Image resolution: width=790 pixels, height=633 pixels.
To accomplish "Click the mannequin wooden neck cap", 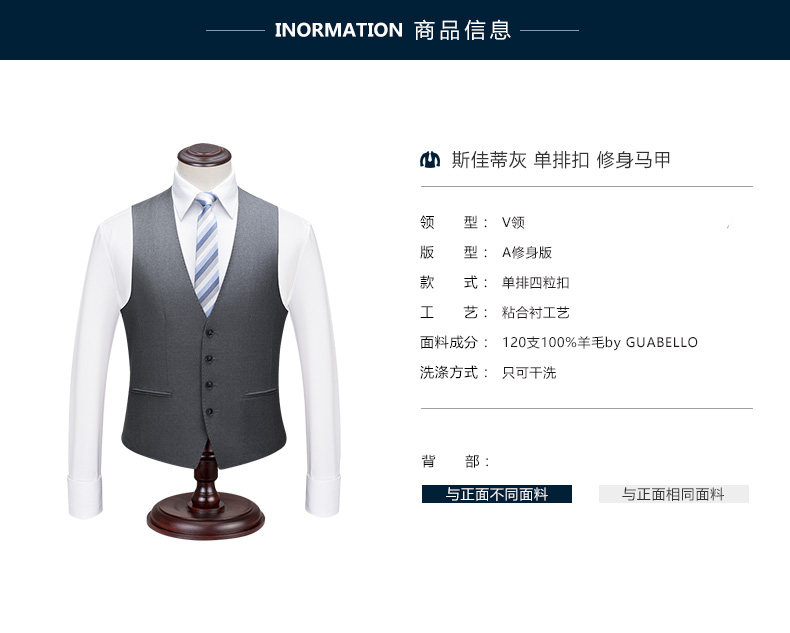I will (205, 154).
